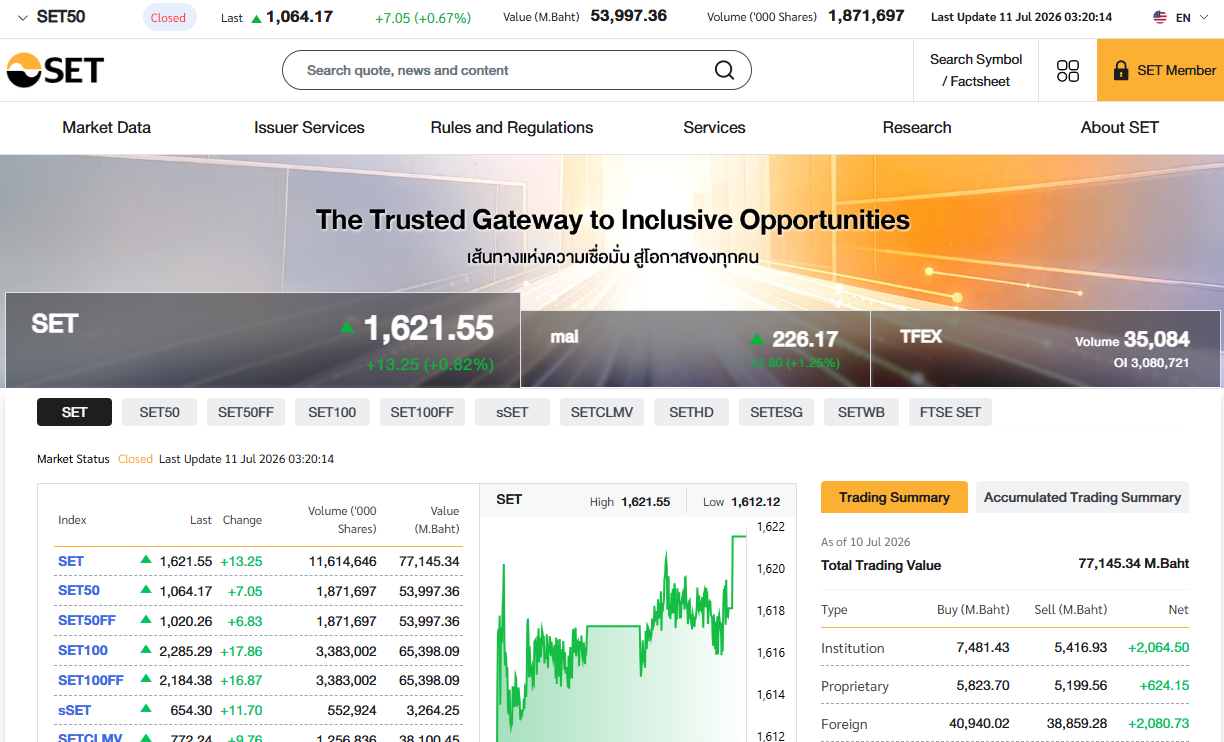Open the four-squares apps grid icon
This screenshot has height=742, width=1224.
[x=1068, y=70]
